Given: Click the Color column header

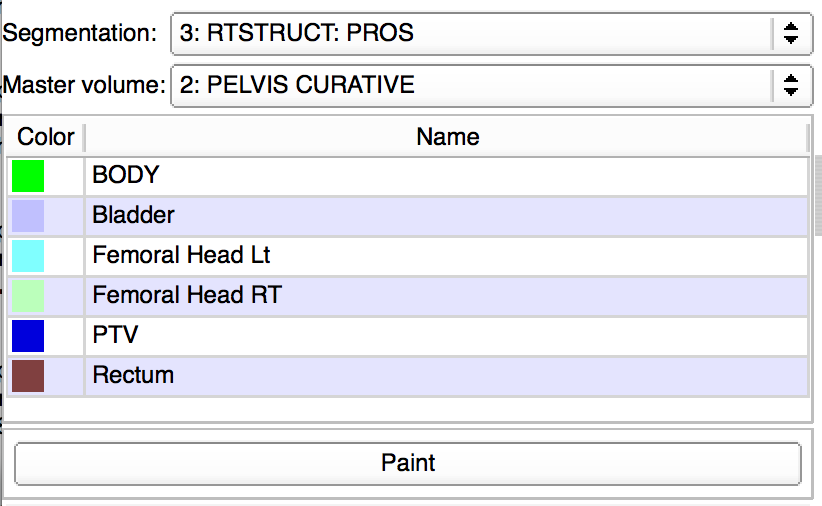Looking at the screenshot, I should click(46, 137).
